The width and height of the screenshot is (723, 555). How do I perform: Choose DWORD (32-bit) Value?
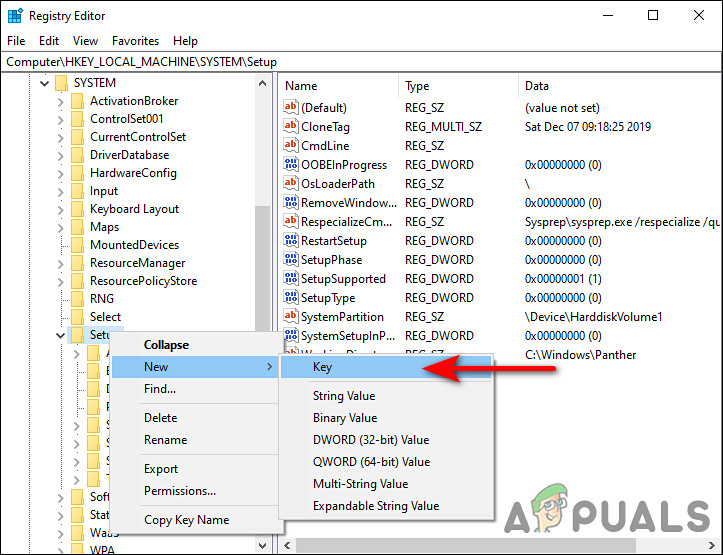coord(386,440)
